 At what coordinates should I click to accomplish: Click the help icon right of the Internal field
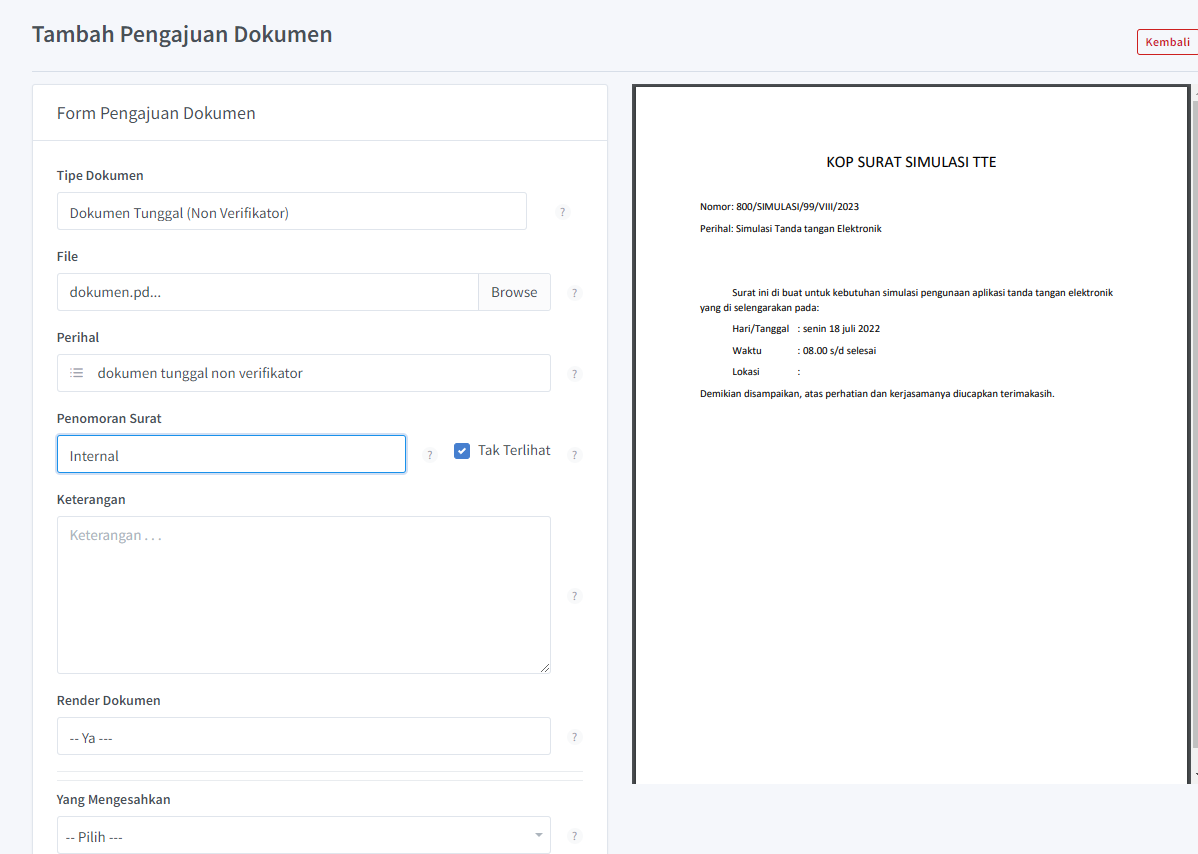click(430, 455)
